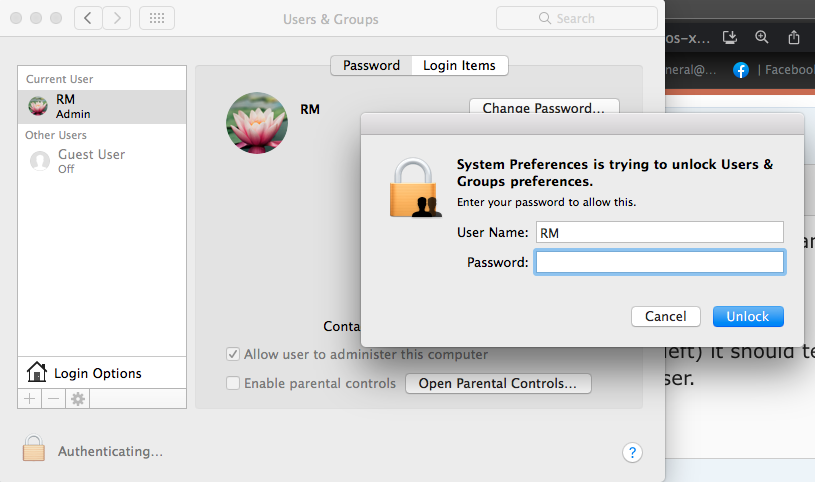Show all preferences grid icon
This screenshot has width=815, height=482.
point(158,18)
